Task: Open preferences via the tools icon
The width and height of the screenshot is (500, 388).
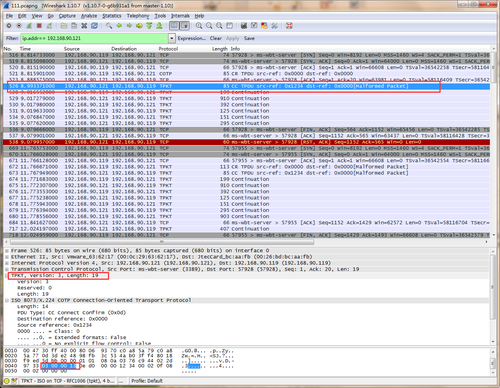Action: tap(274, 26)
